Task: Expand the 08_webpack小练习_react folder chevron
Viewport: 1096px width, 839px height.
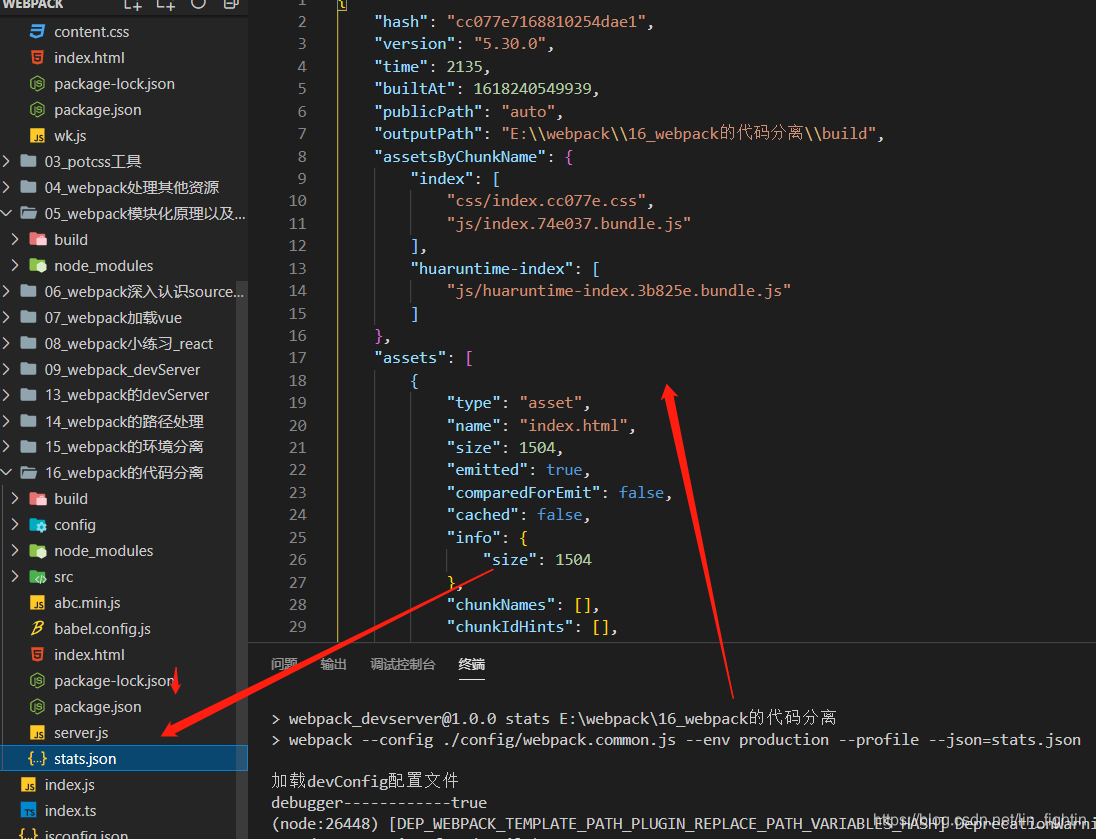Action: 6,343
